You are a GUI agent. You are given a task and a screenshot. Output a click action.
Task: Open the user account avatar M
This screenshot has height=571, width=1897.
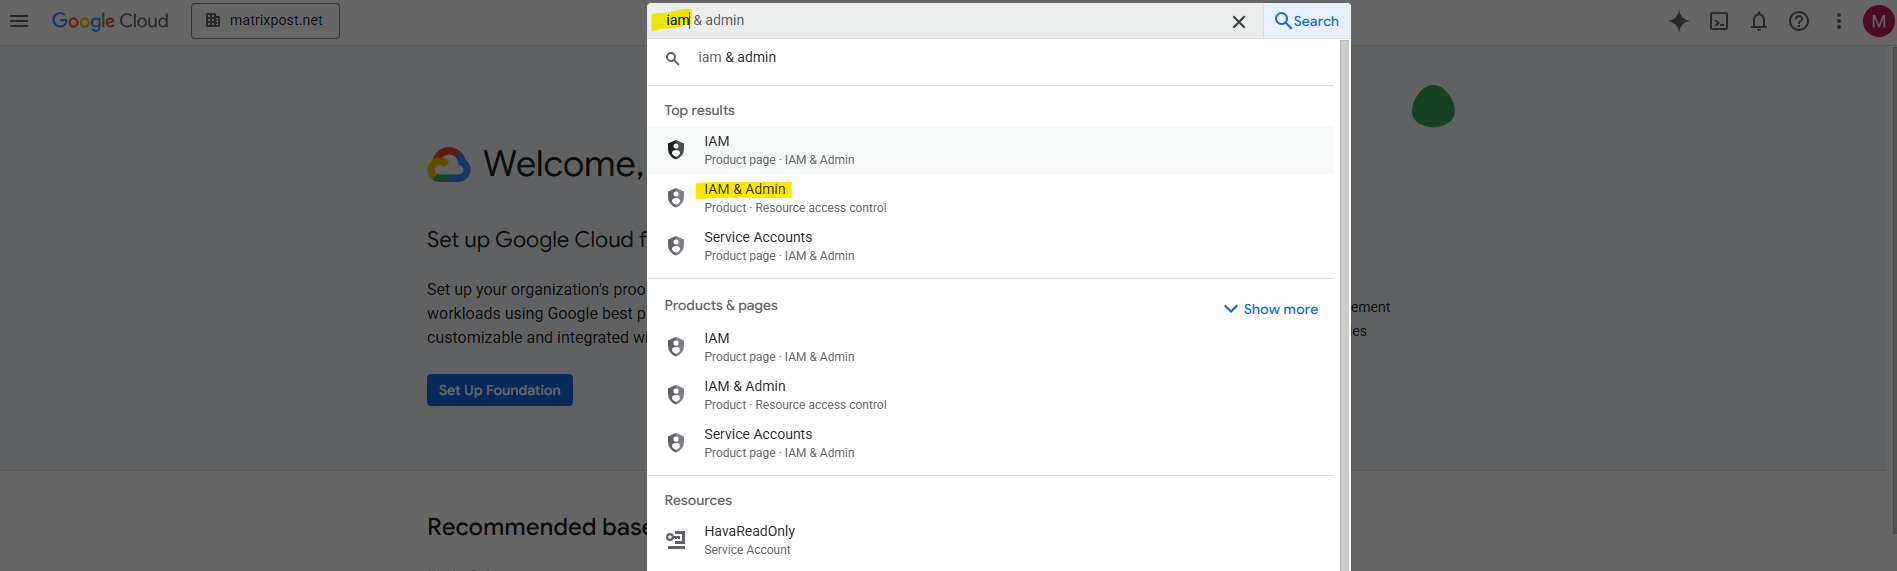click(x=1878, y=21)
